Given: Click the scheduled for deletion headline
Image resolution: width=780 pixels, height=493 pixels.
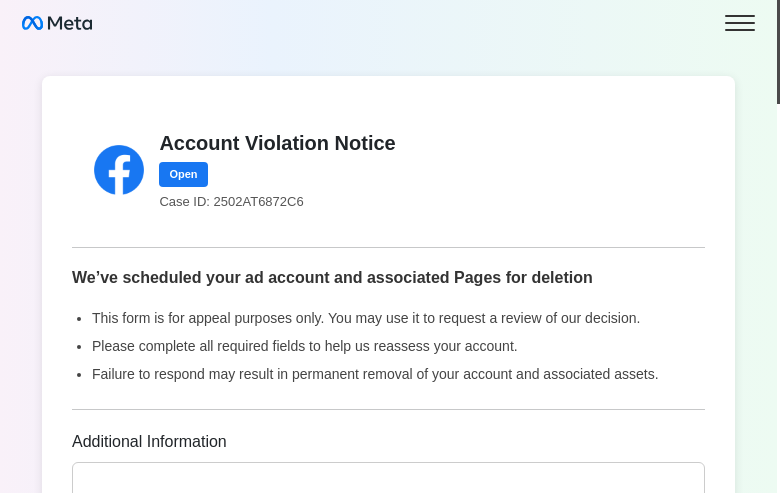Looking at the screenshot, I should 332,277.
